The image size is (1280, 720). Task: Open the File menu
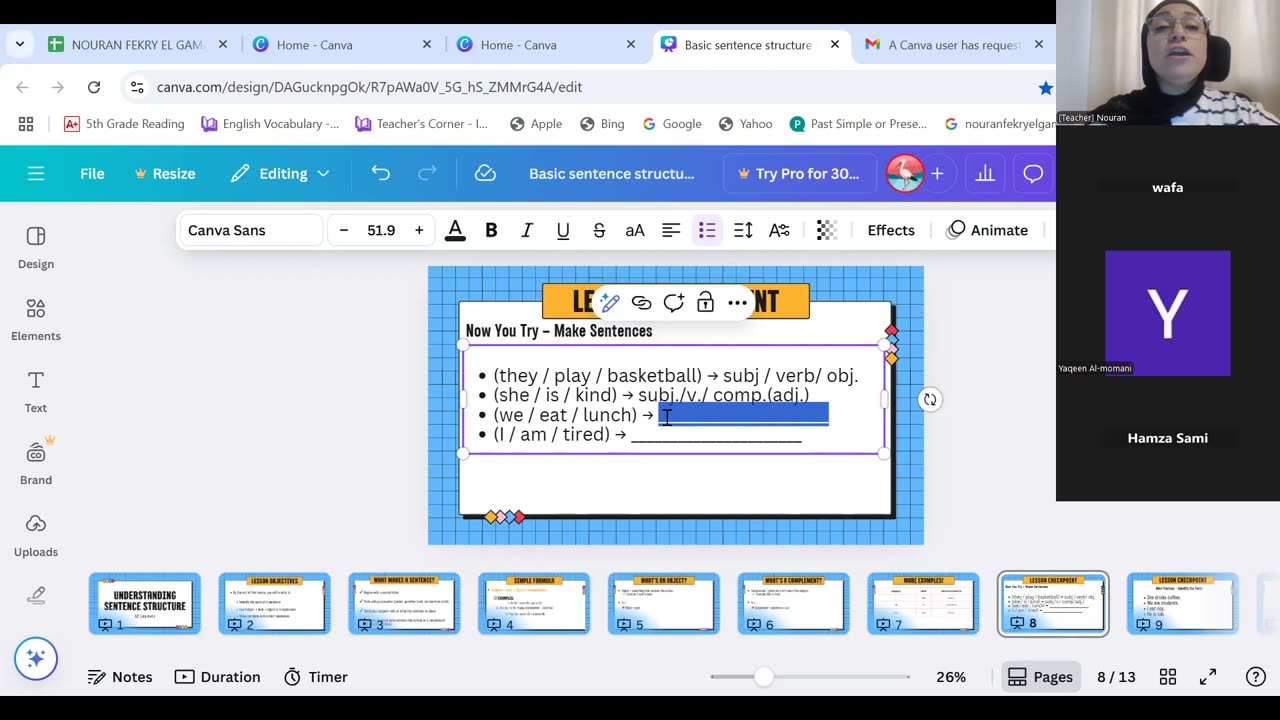click(92, 173)
